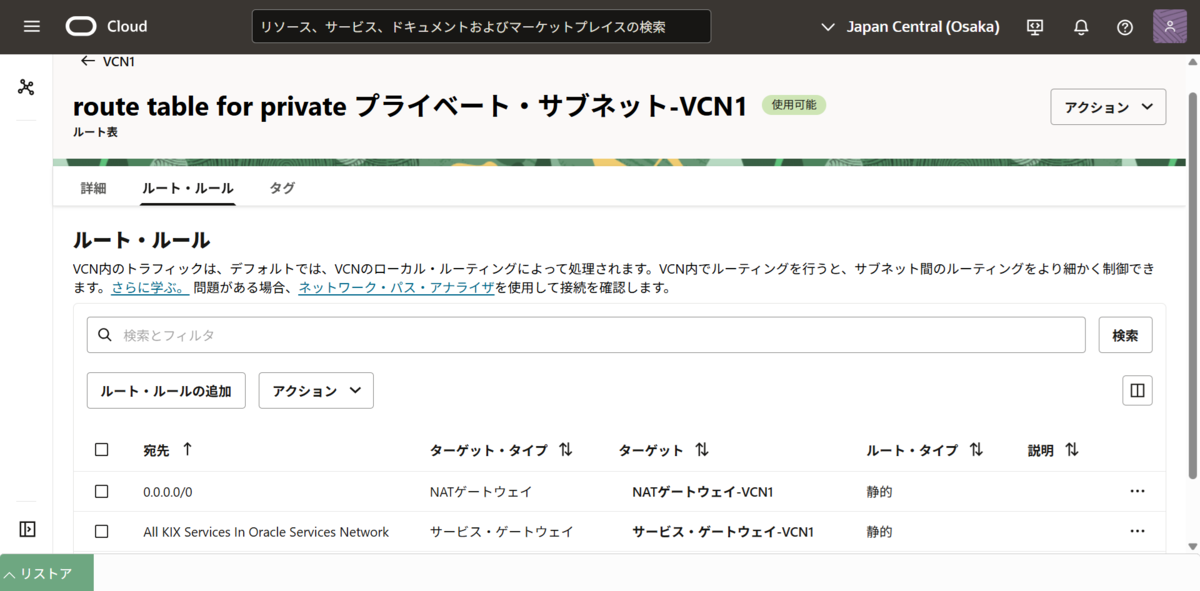Sort by 宛先 arrow icon
Screen dimensions: 1200x591
tap(187, 450)
